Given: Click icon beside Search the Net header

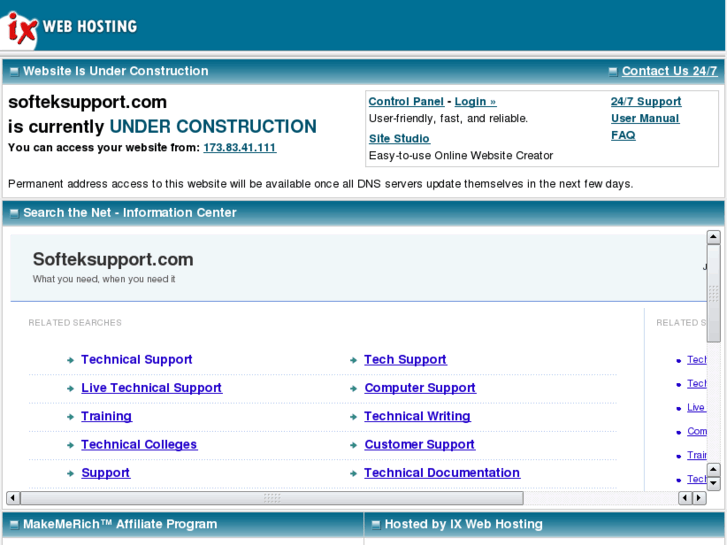Looking at the screenshot, I should coord(14,213).
